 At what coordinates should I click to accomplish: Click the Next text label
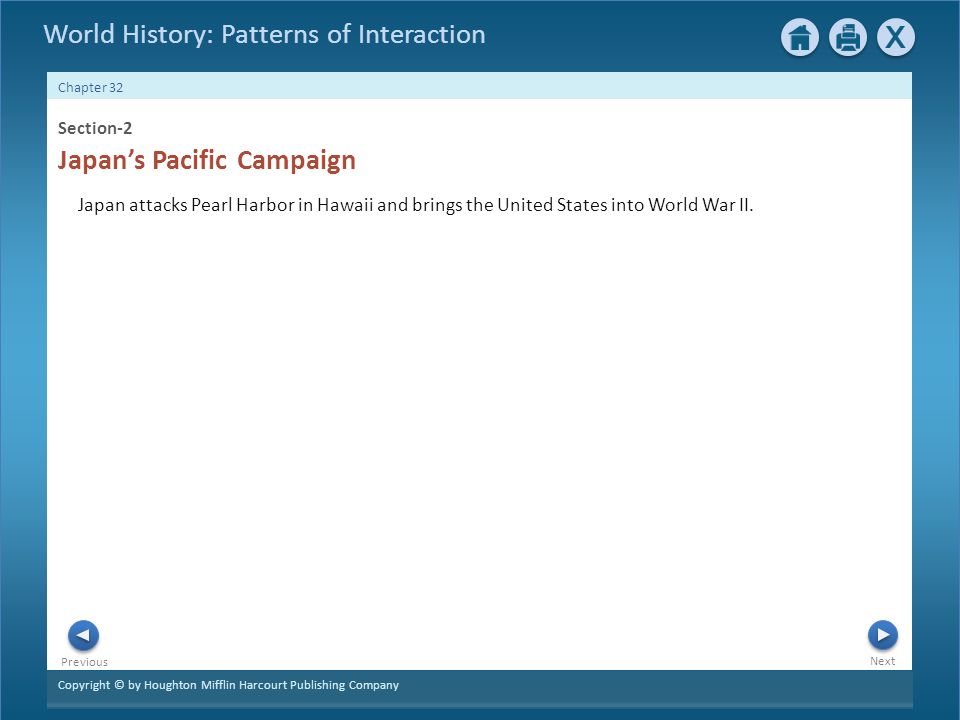882,661
